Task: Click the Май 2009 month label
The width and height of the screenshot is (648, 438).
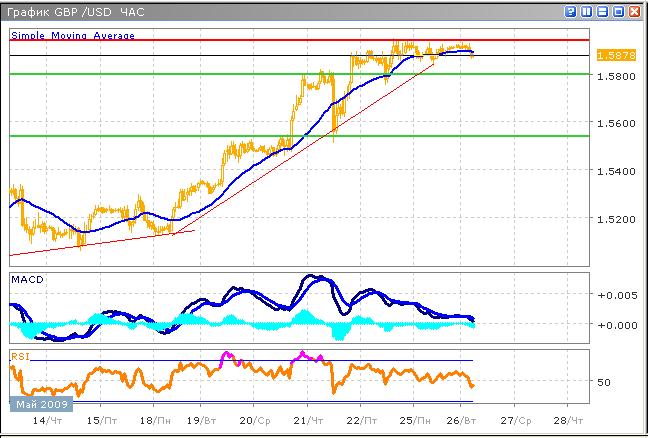Action: tap(38, 404)
